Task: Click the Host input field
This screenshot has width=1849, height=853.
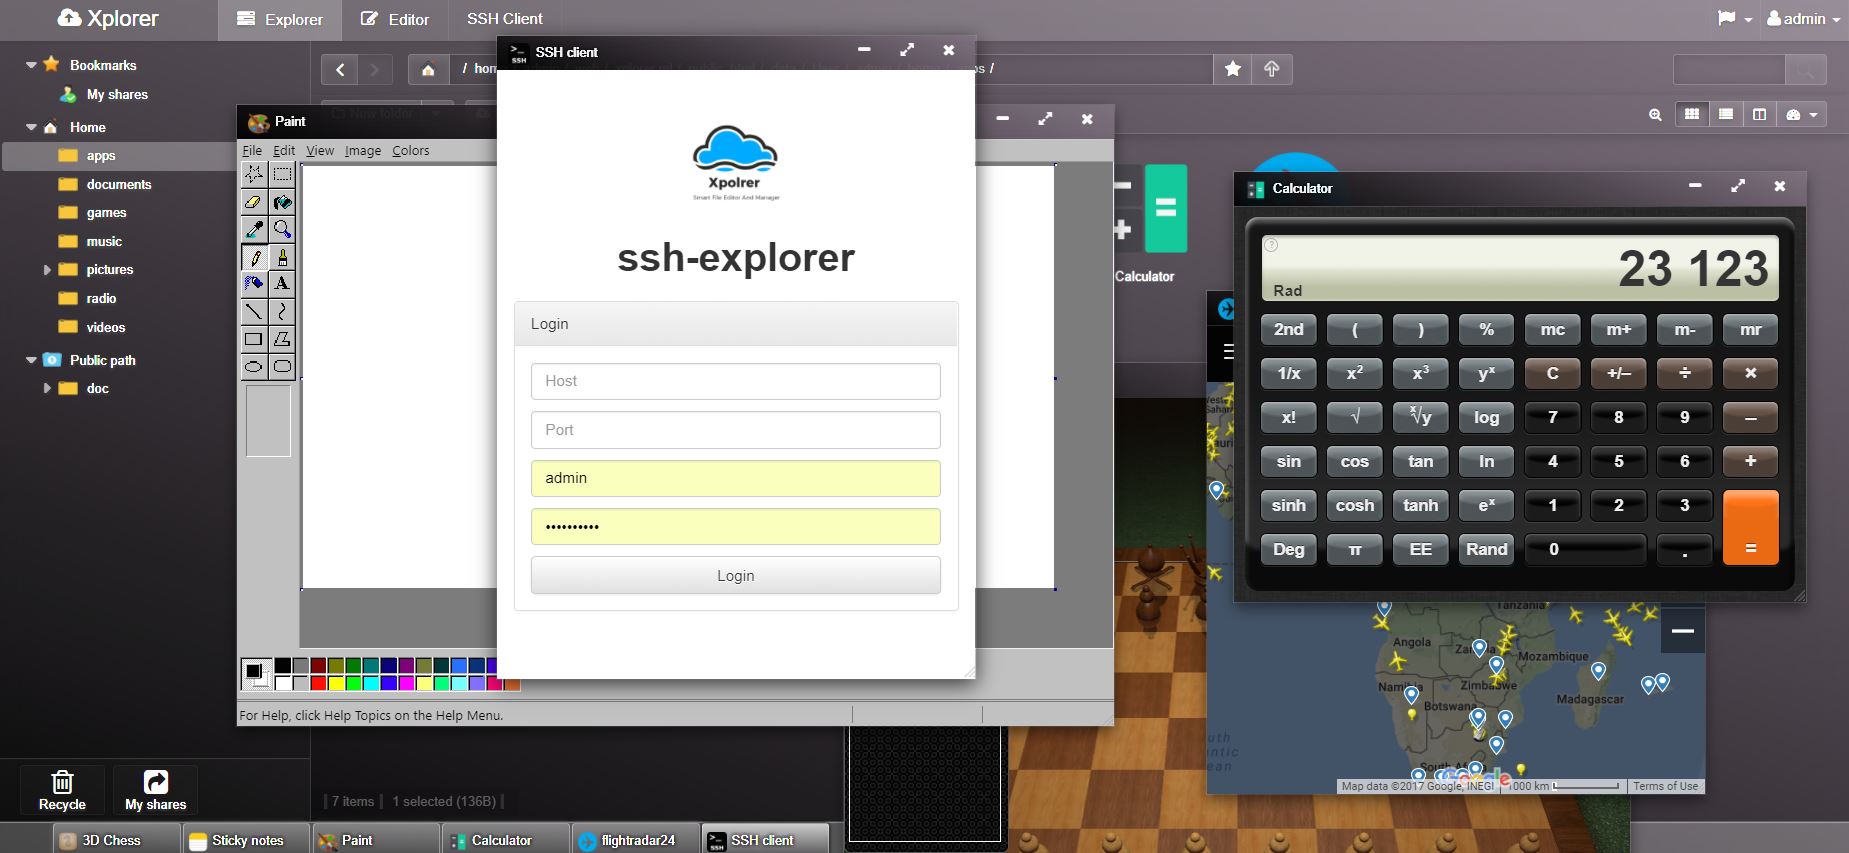Action: tap(735, 381)
